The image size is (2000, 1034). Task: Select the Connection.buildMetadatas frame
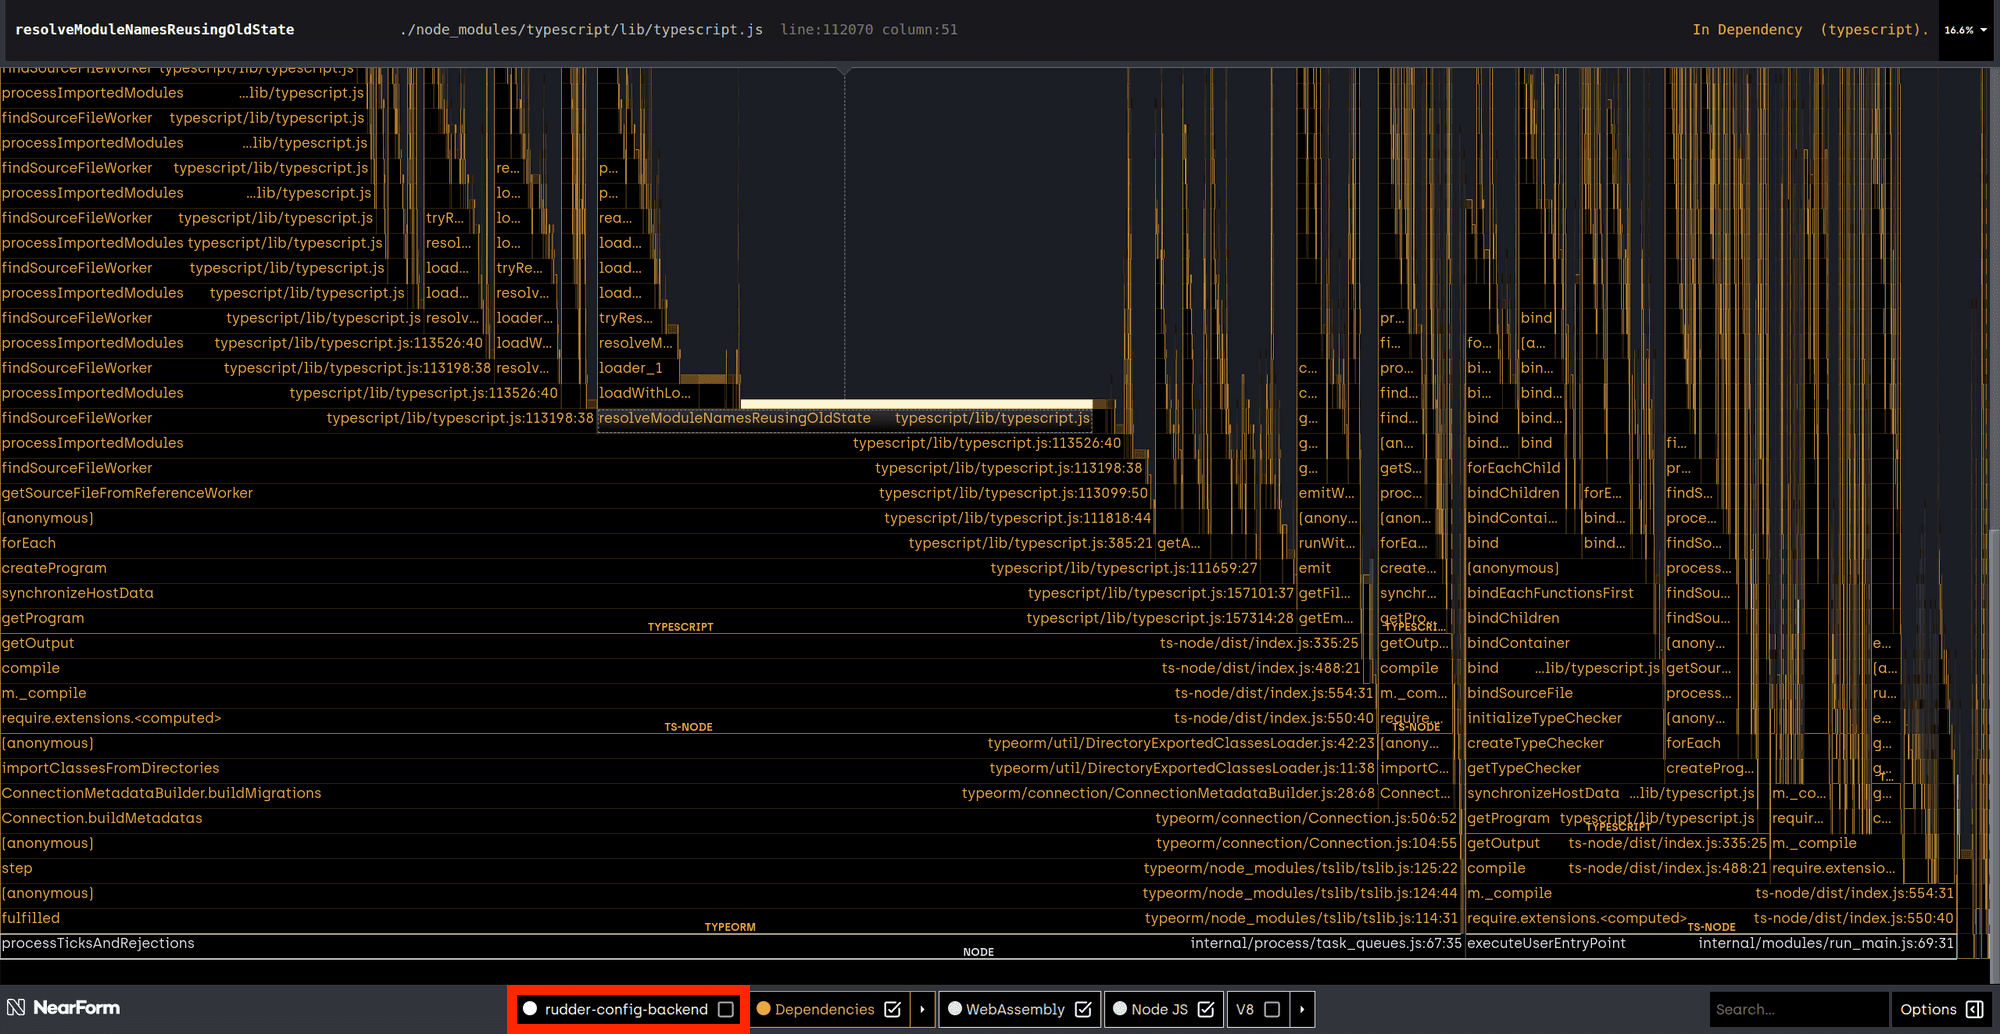(x=730, y=818)
